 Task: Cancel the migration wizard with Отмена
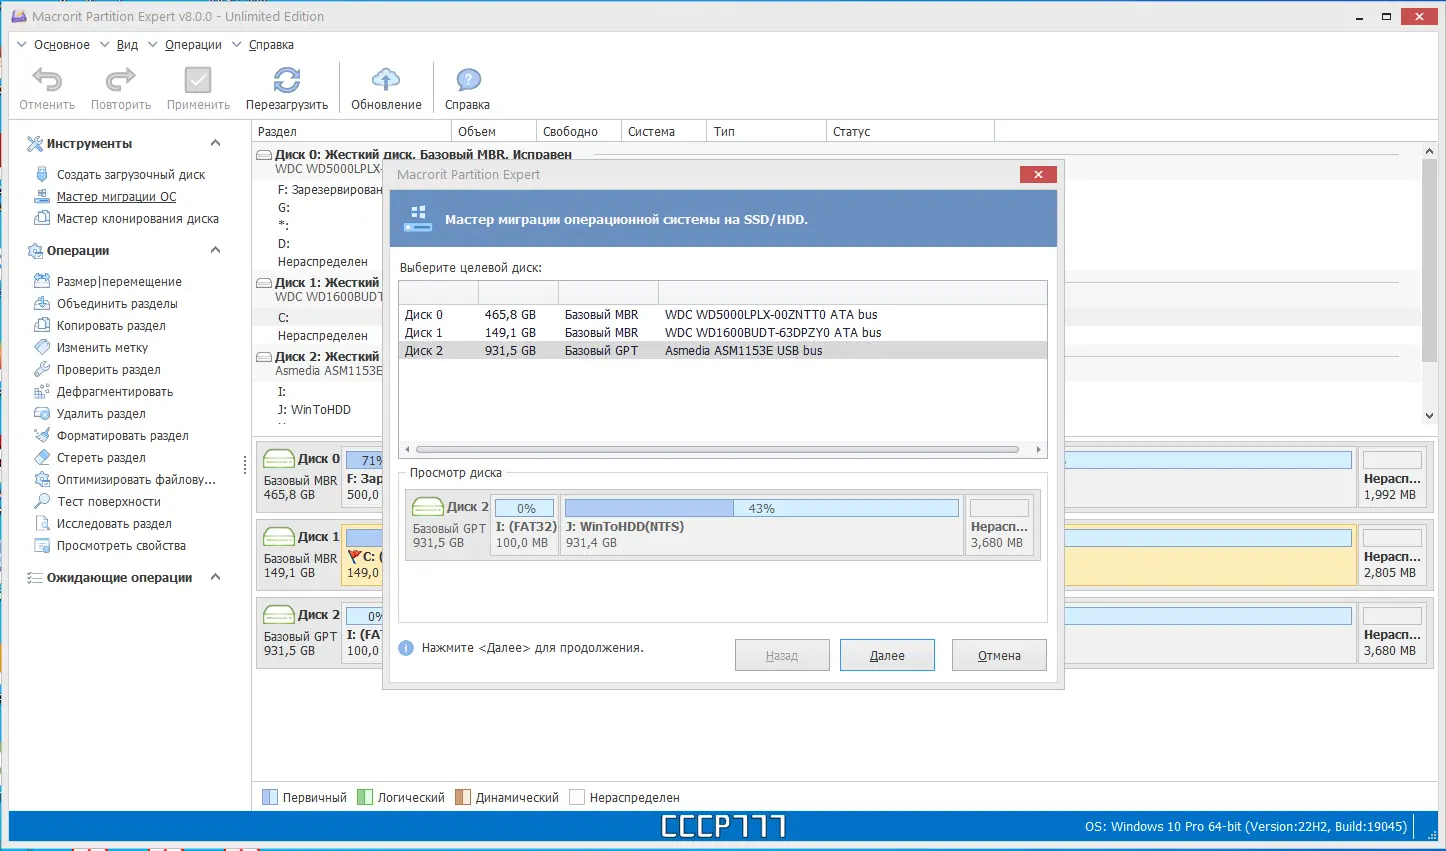(x=998, y=655)
